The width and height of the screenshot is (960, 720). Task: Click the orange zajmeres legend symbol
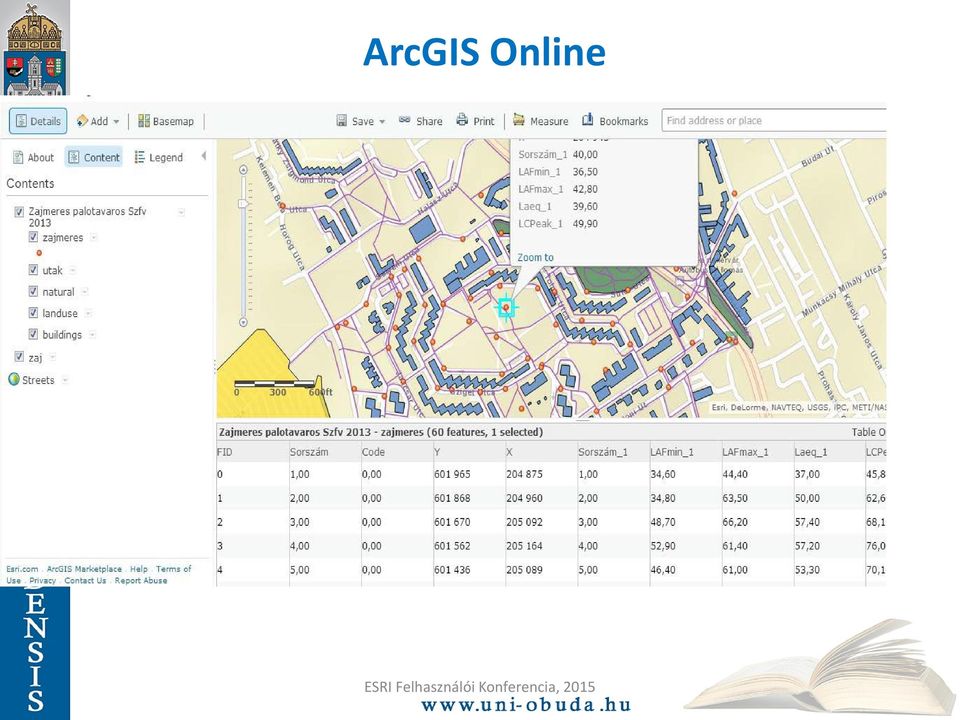(x=39, y=253)
